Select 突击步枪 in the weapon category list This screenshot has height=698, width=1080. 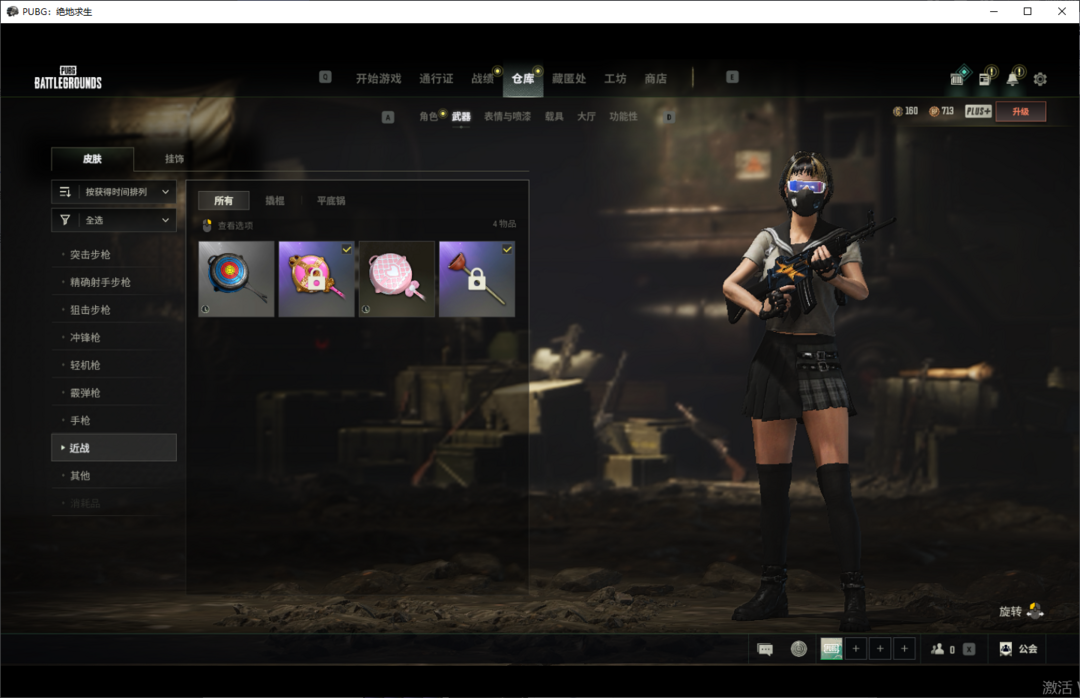(x=91, y=255)
